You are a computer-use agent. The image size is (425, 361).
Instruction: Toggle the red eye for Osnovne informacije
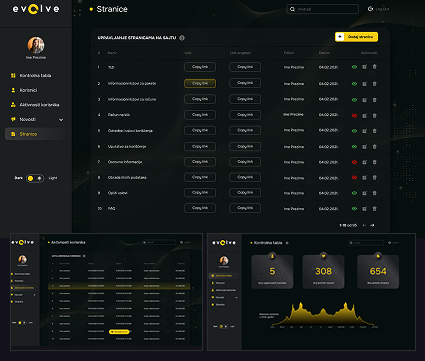(354, 162)
